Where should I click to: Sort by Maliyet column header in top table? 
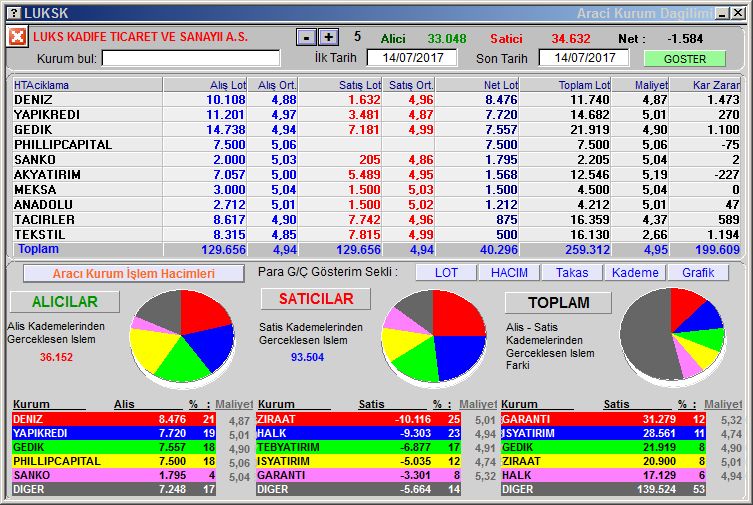coord(641,85)
